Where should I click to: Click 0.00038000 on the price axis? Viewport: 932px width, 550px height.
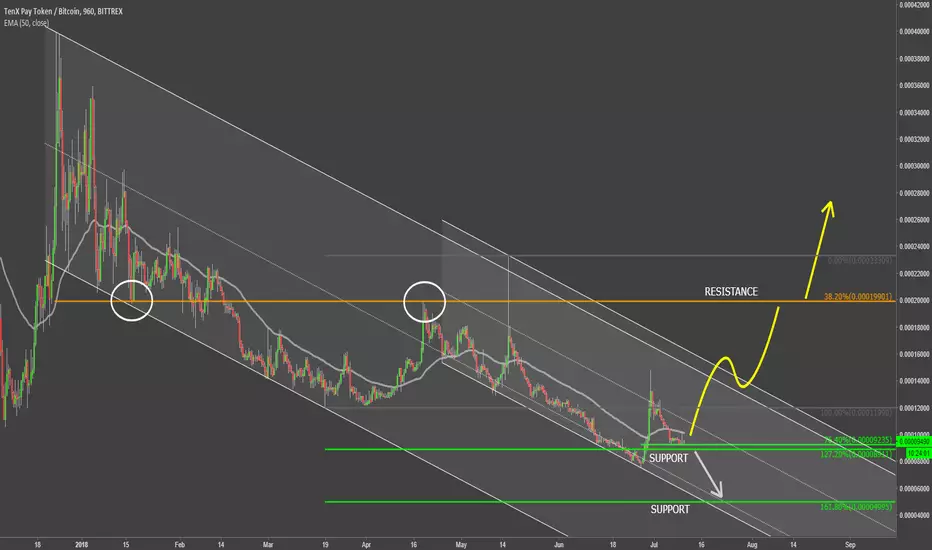[x=914, y=59]
